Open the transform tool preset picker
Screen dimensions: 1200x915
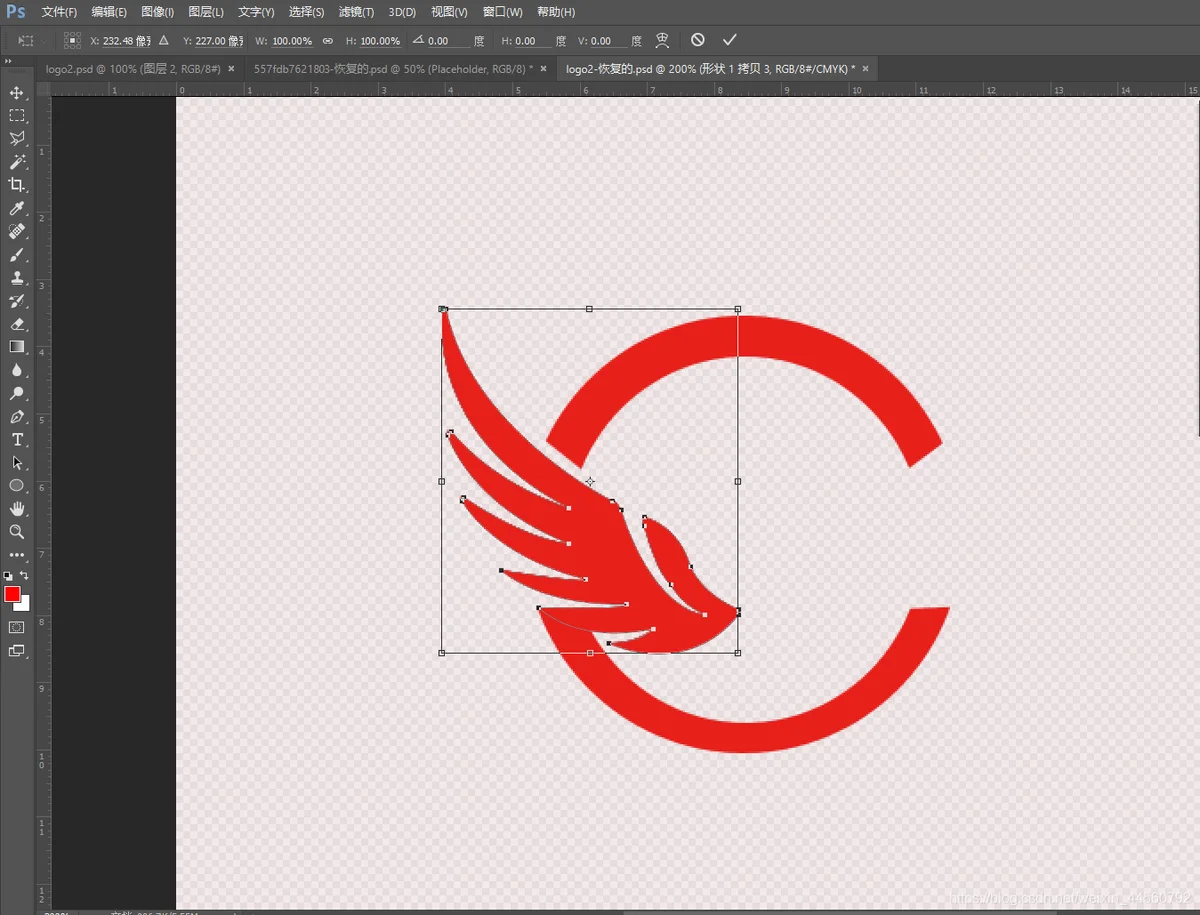coord(26,40)
